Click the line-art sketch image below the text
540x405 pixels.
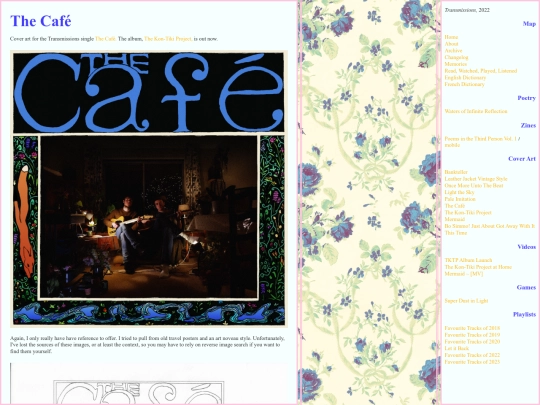tap(149, 383)
